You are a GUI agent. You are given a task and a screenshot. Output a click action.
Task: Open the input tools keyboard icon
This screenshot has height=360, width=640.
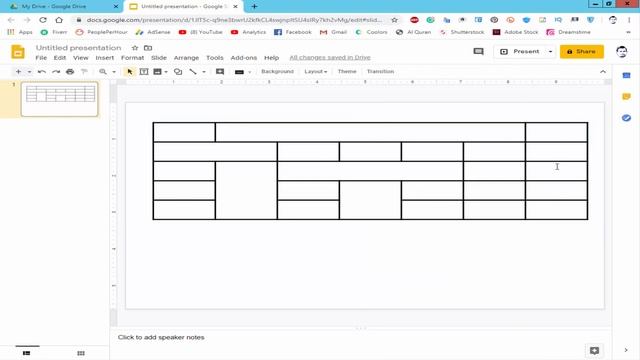[x=240, y=72]
